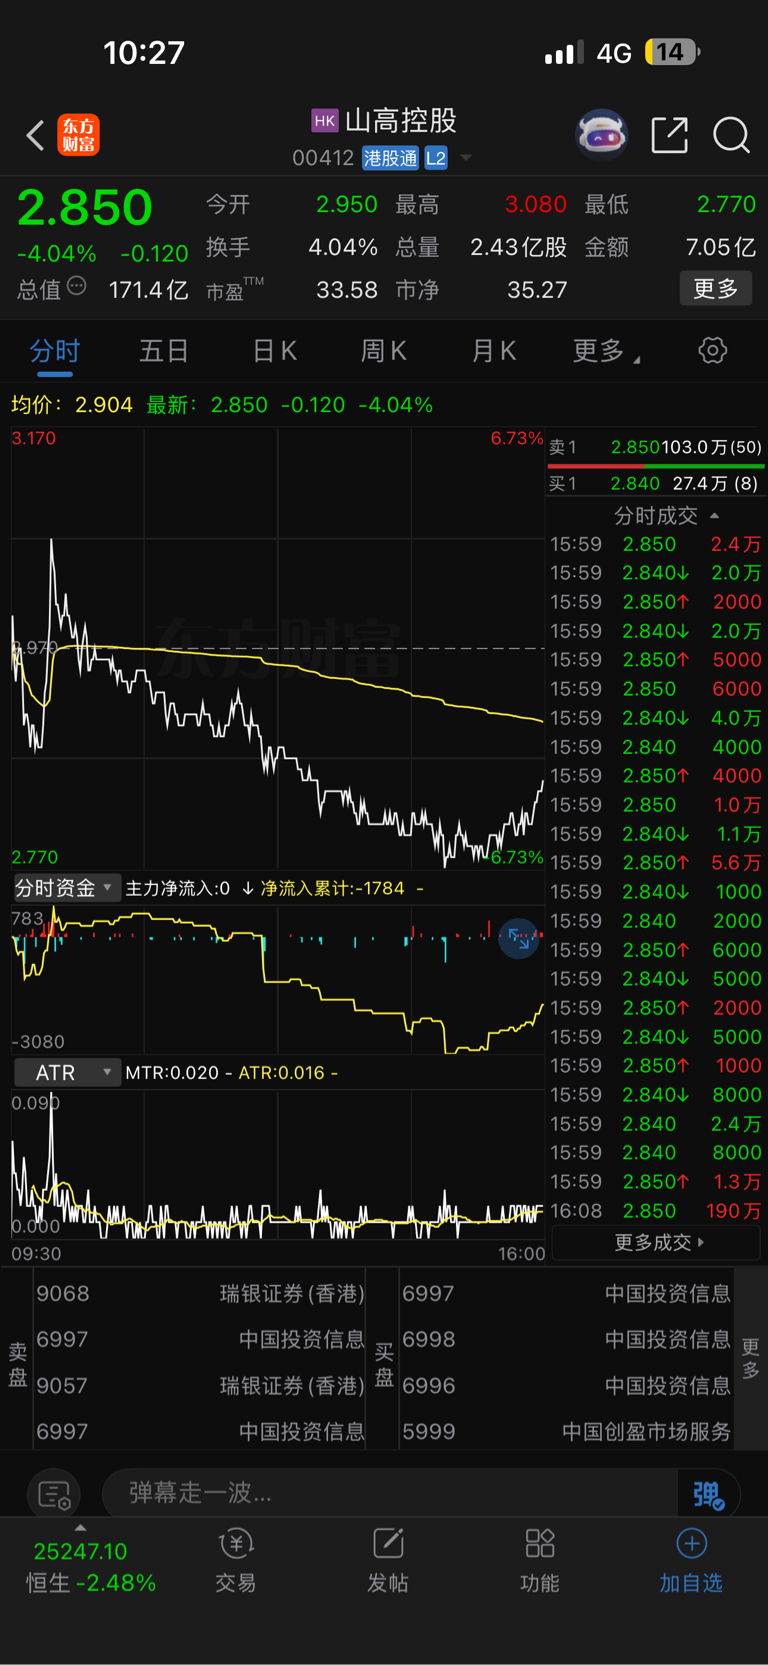
Task: Tap the 总量 2.43亿股 value
Action: click(x=518, y=247)
